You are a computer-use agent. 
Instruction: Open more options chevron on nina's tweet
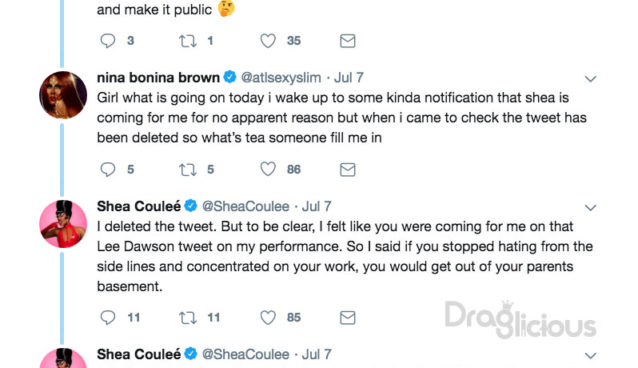pos(590,79)
